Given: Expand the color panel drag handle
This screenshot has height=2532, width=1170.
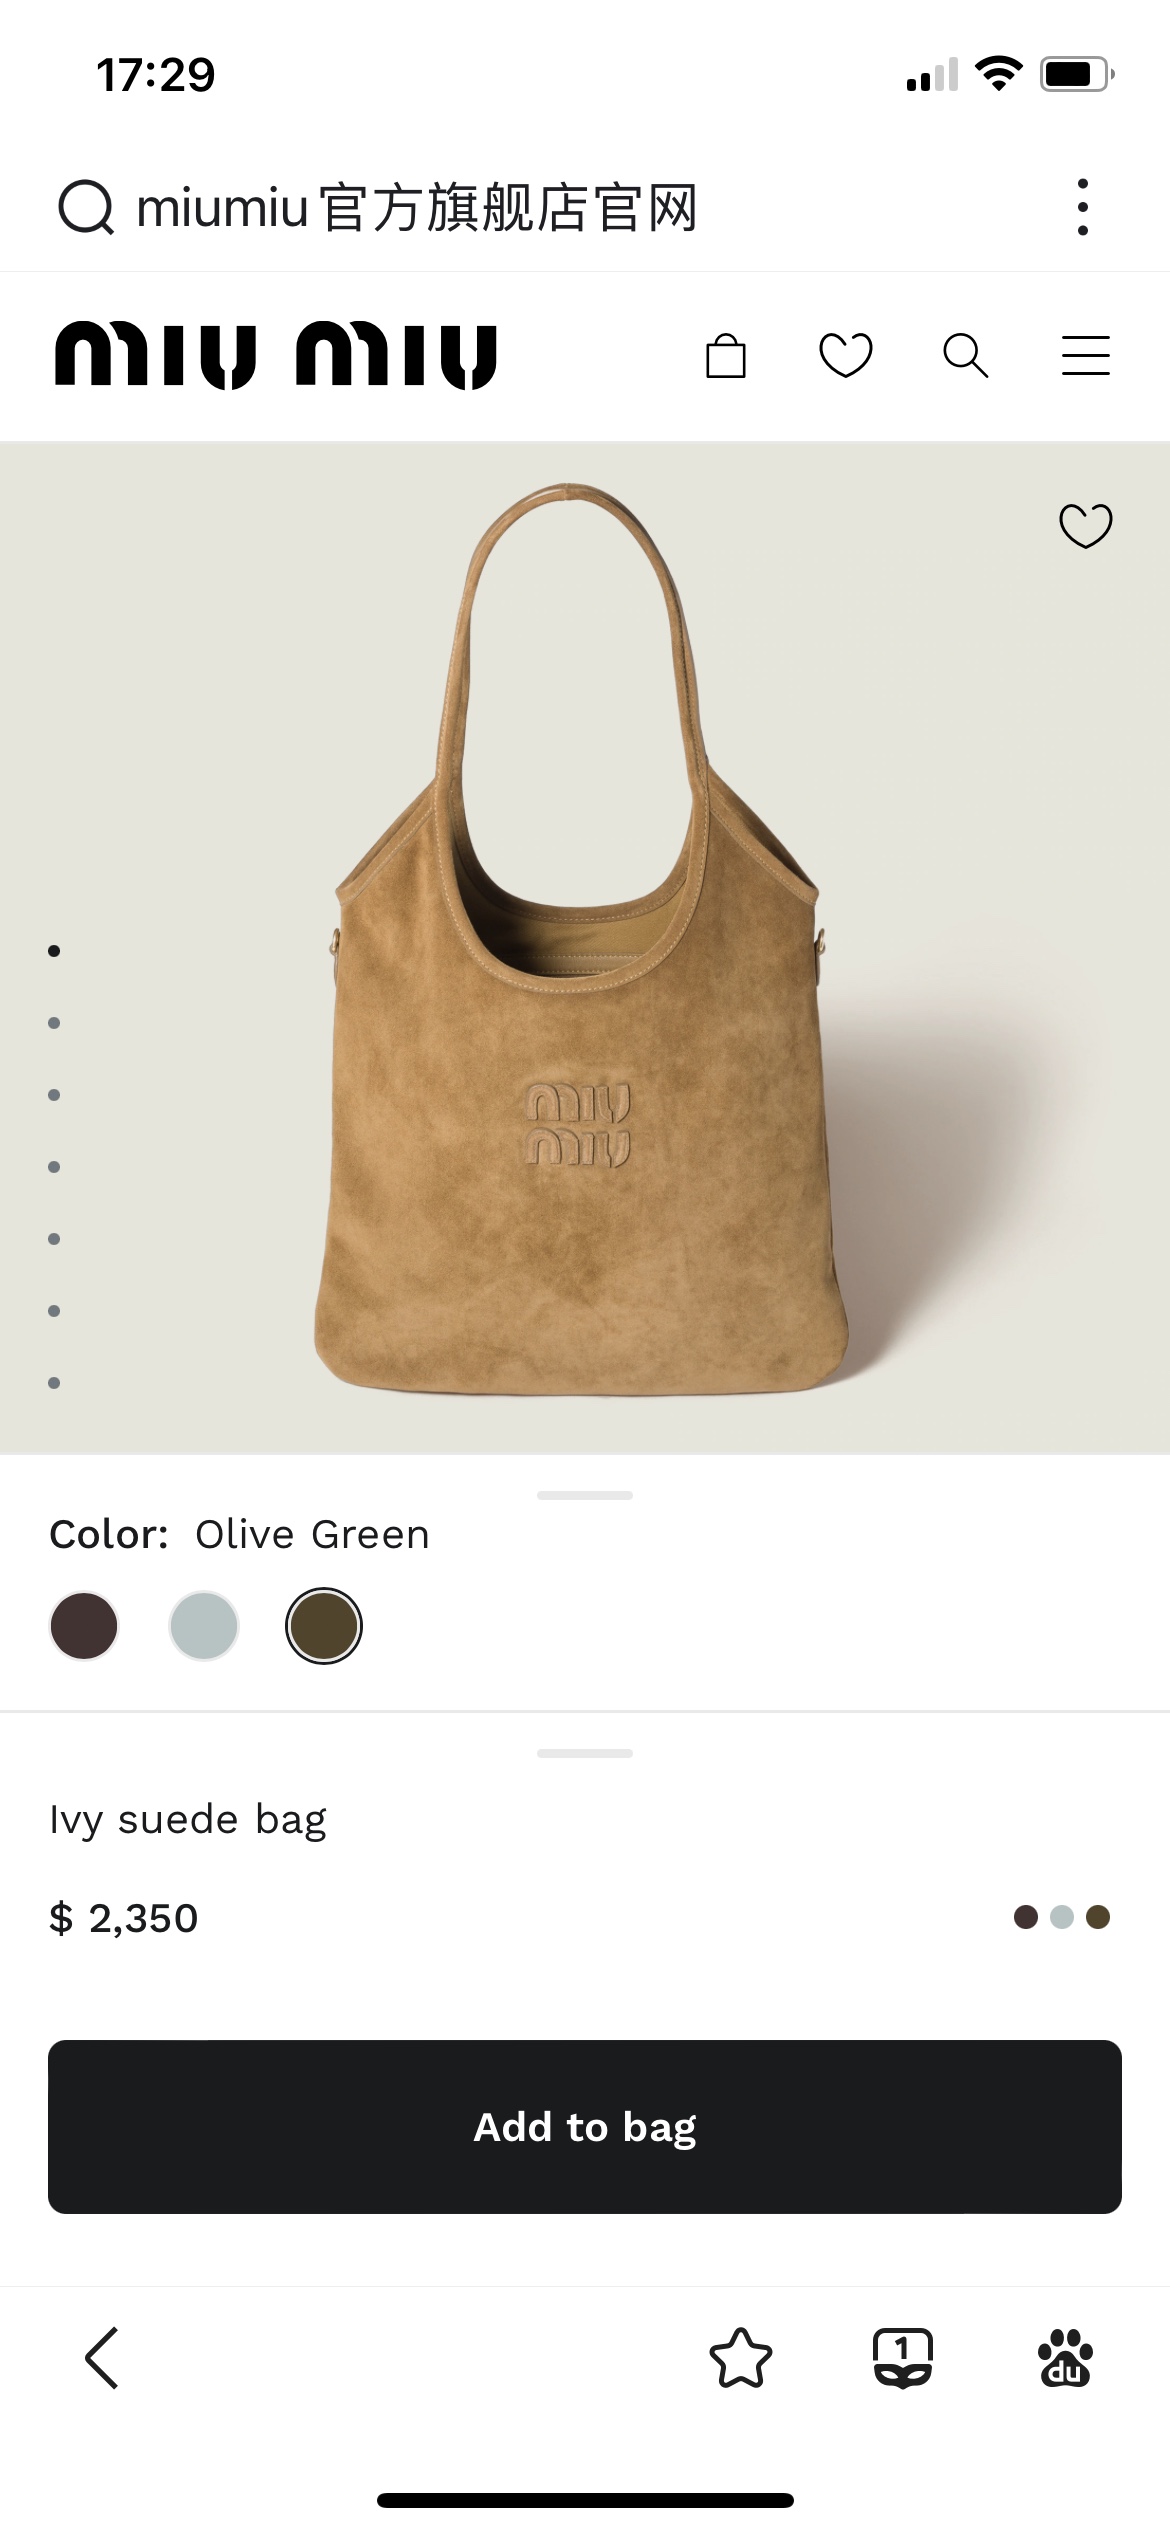Looking at the screenshot, I should (x=585, y=1495).
